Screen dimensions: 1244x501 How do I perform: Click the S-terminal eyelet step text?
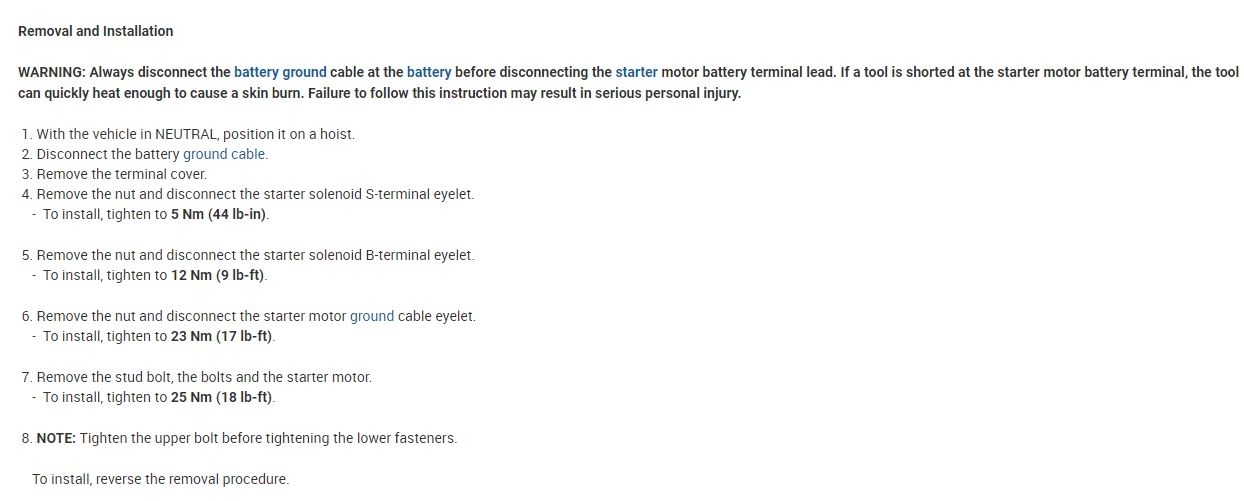click(x=255, y=195)
